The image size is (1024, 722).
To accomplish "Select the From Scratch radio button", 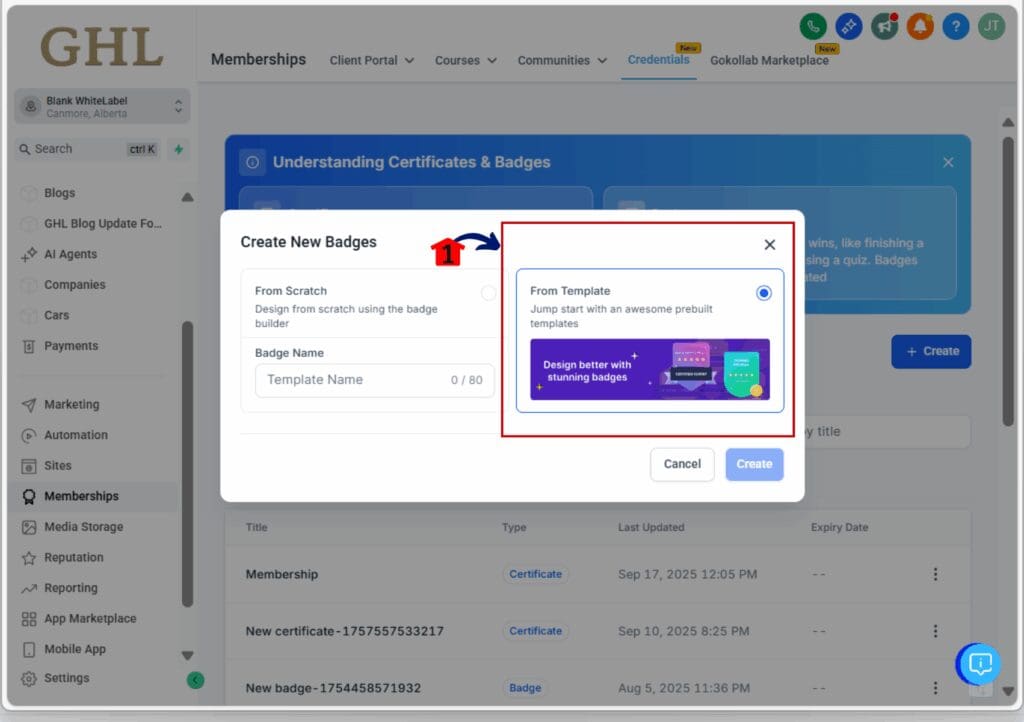I will coord(488,293).
